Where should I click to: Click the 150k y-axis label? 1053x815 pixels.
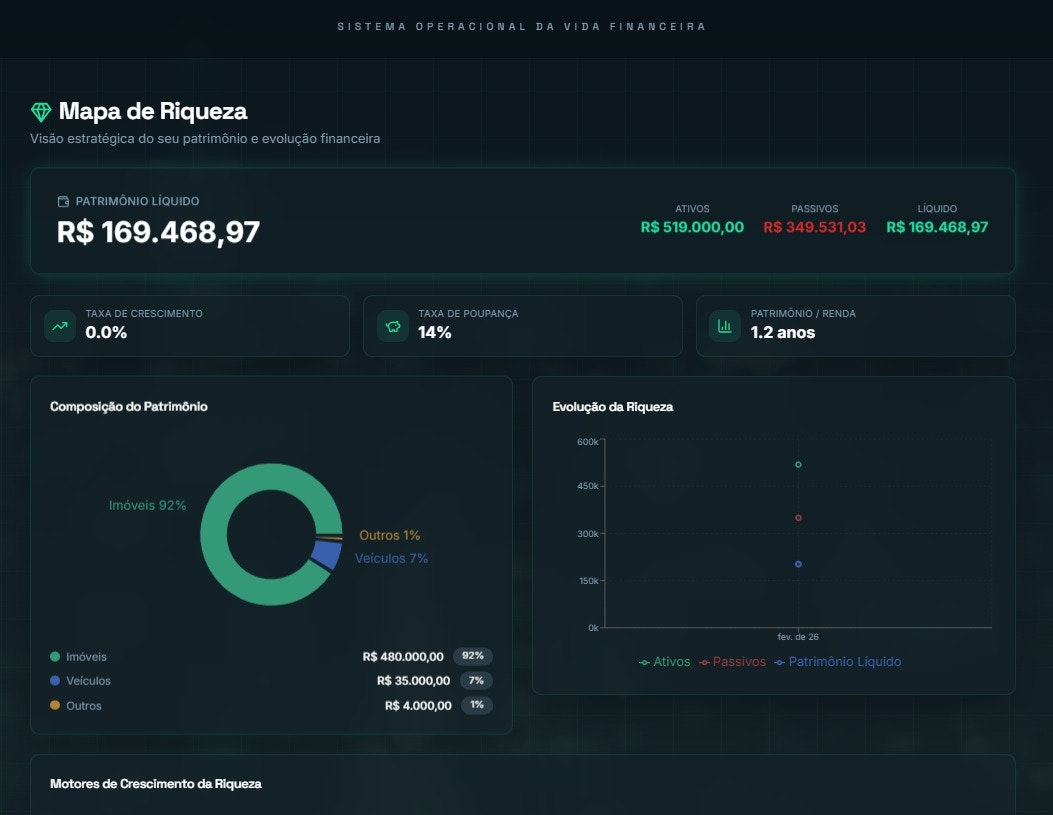point(588,581)
